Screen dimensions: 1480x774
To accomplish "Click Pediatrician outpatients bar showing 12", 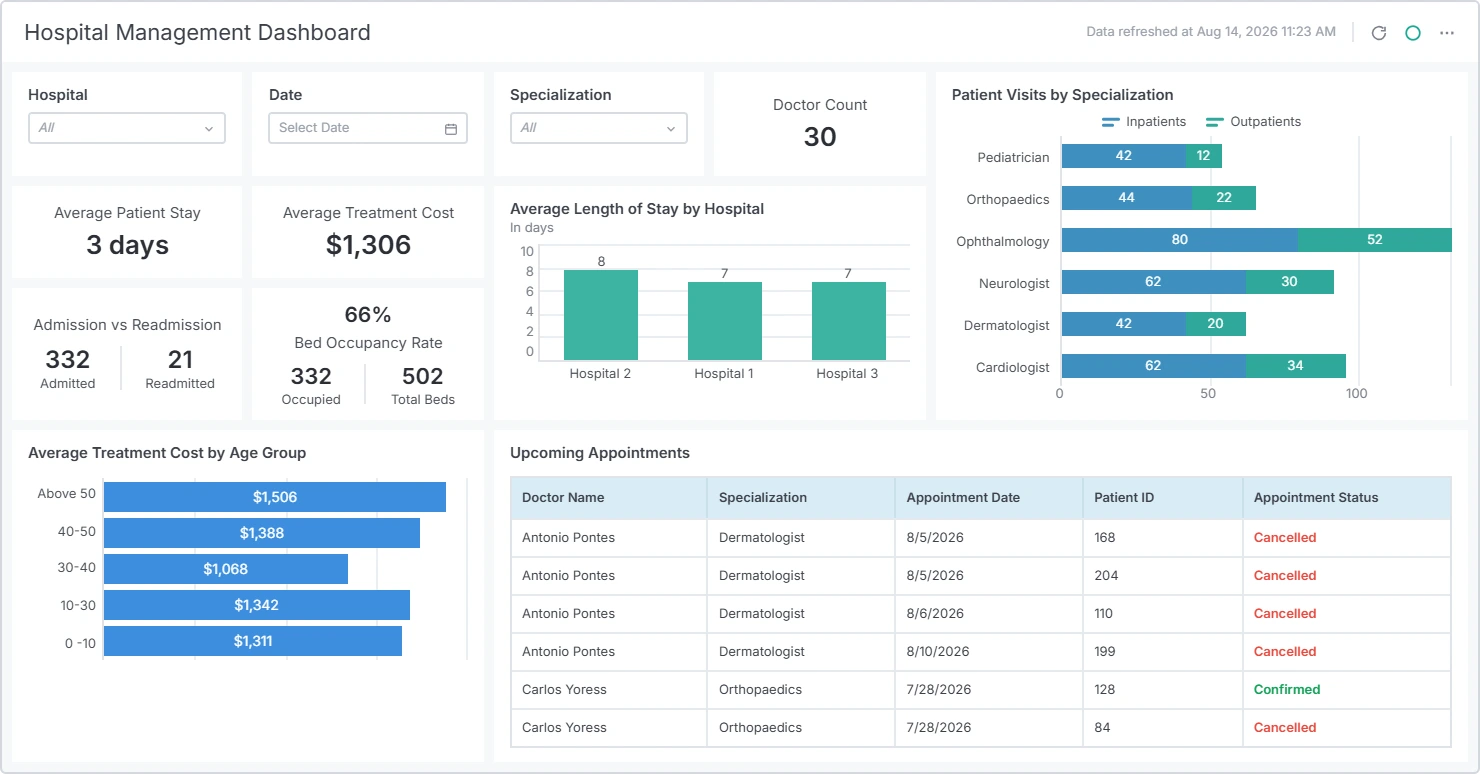I will pyautogui.click(x=1204, y=156).
